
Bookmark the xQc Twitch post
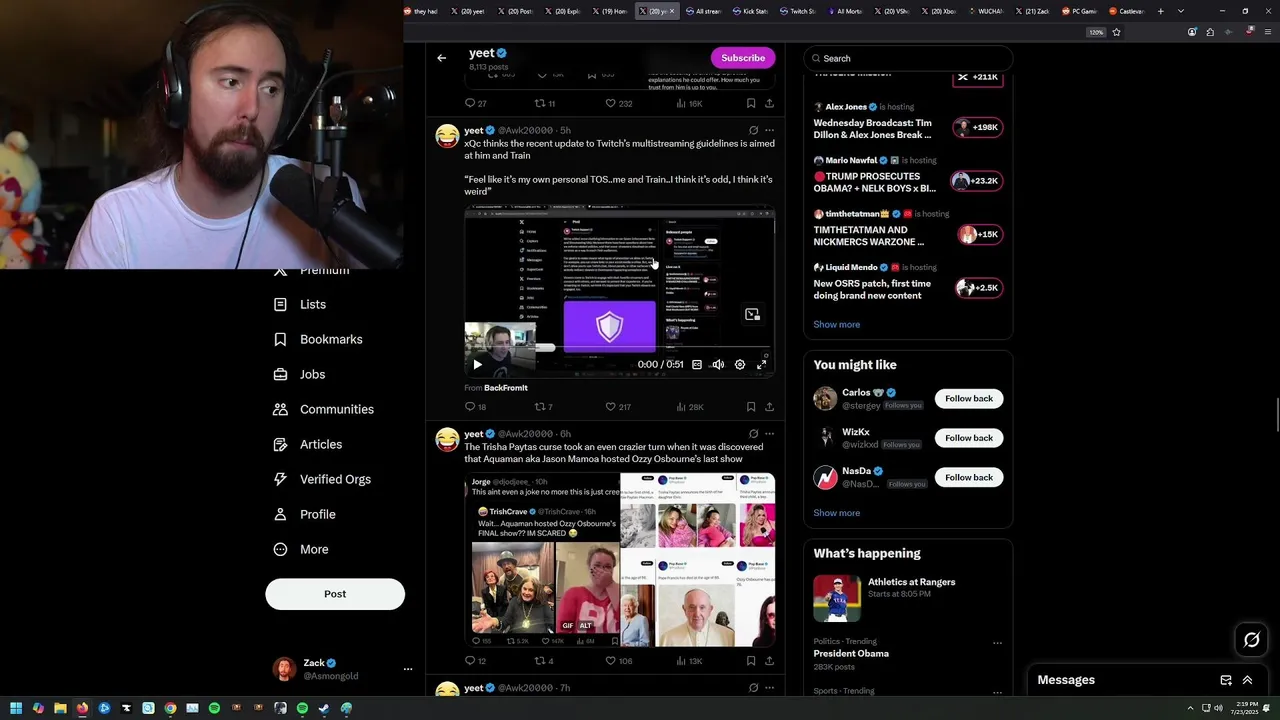(751, 407)
